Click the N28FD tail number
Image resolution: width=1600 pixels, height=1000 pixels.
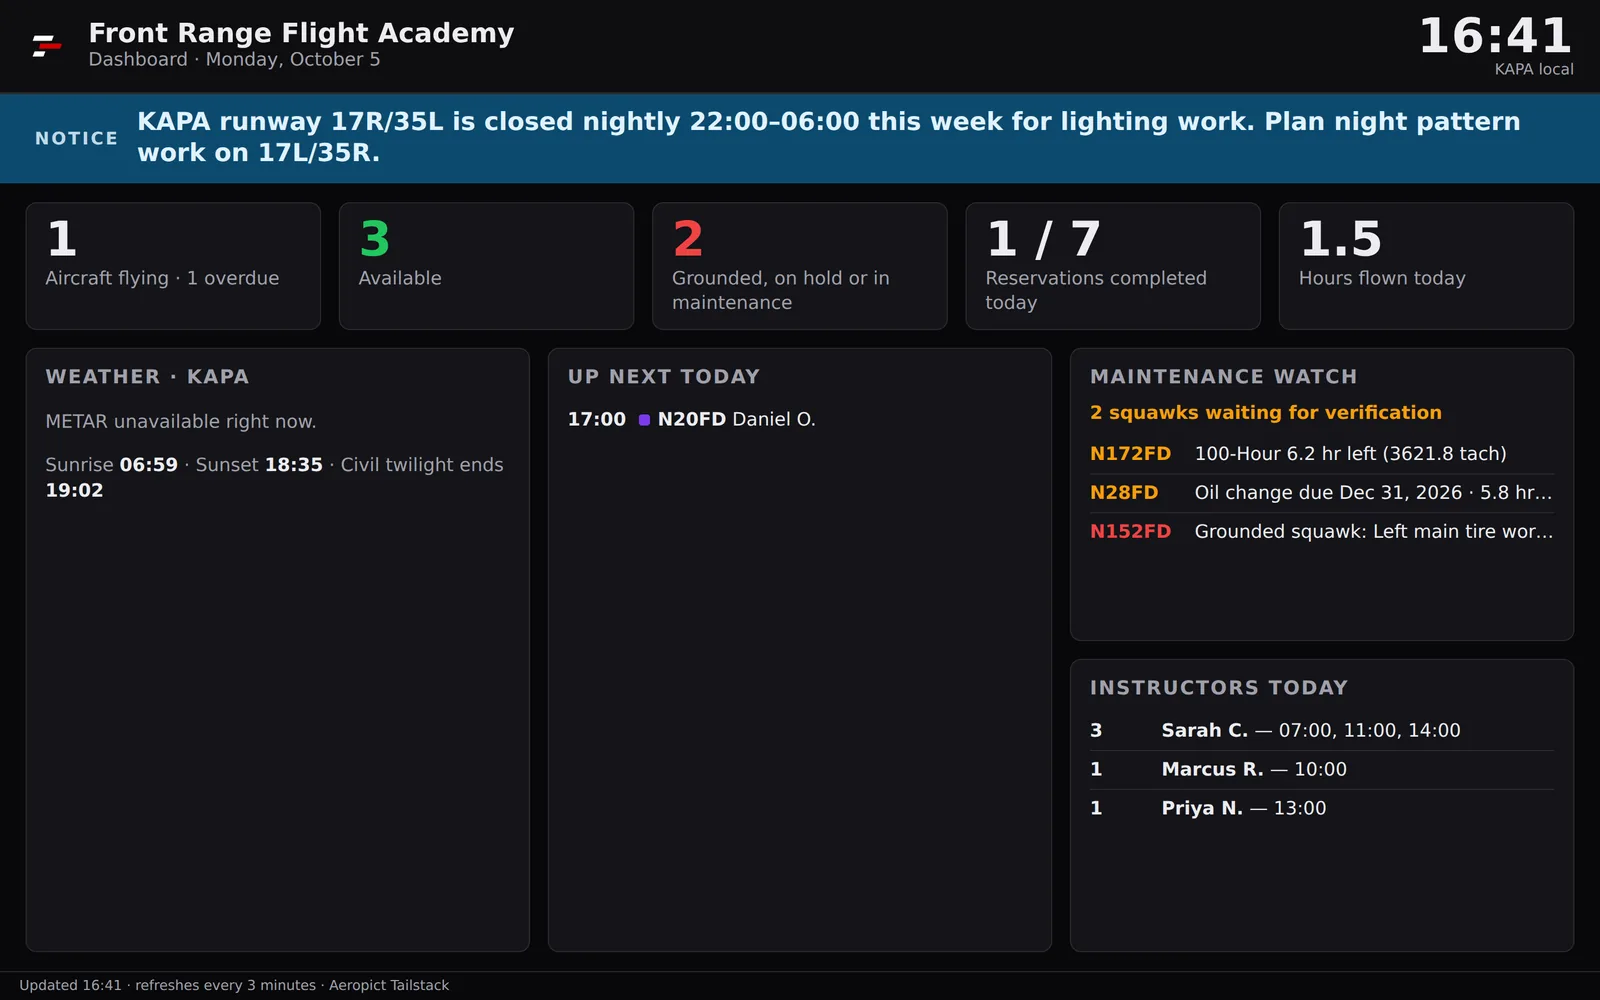tap(1124, 493)
